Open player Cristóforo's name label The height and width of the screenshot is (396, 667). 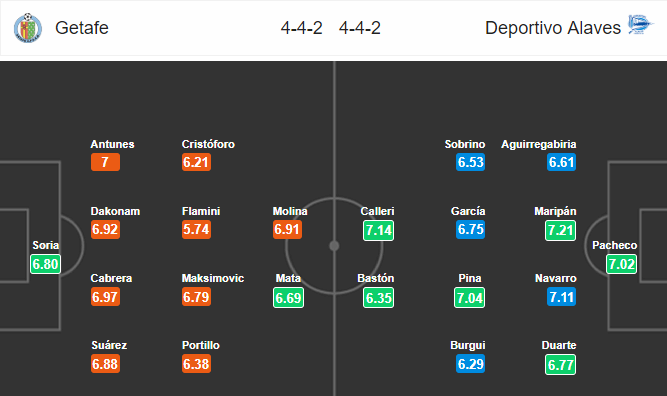[208, 144]
